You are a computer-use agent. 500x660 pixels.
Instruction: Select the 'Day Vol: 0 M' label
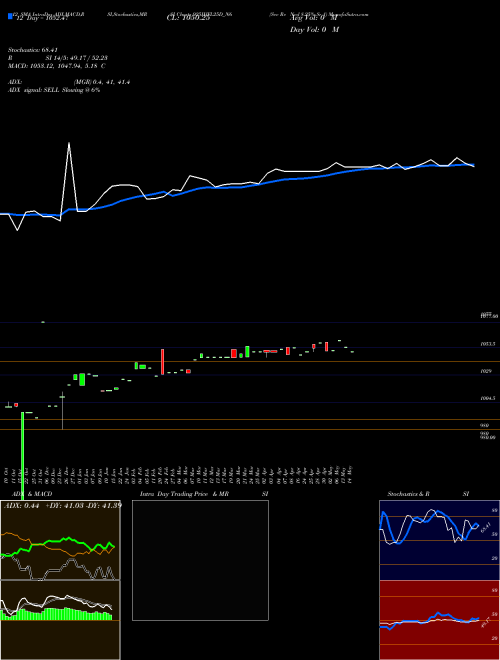click(314, 29)
